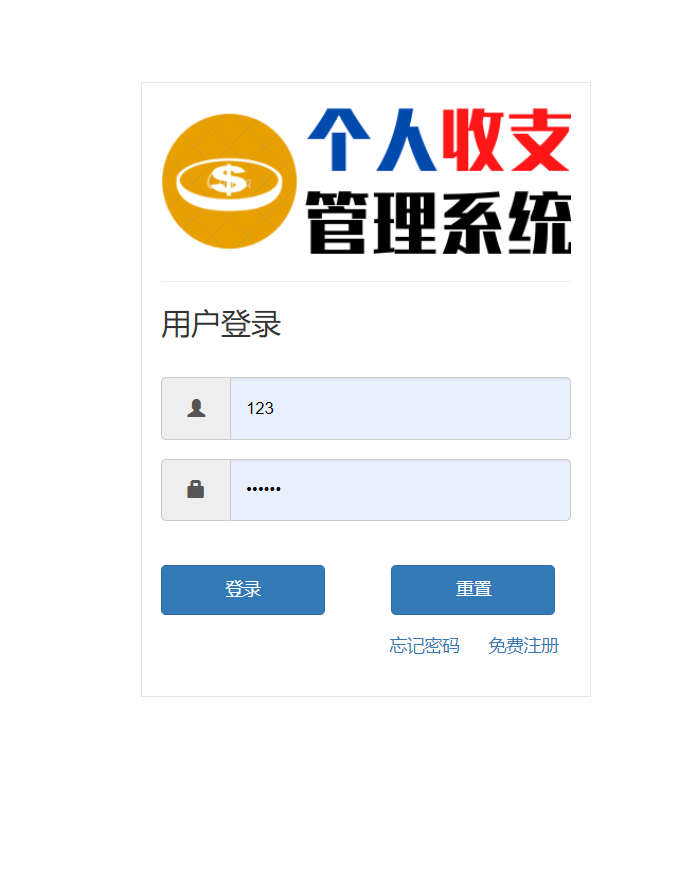Click the blue 个人 logo text

tap(372, 140)
